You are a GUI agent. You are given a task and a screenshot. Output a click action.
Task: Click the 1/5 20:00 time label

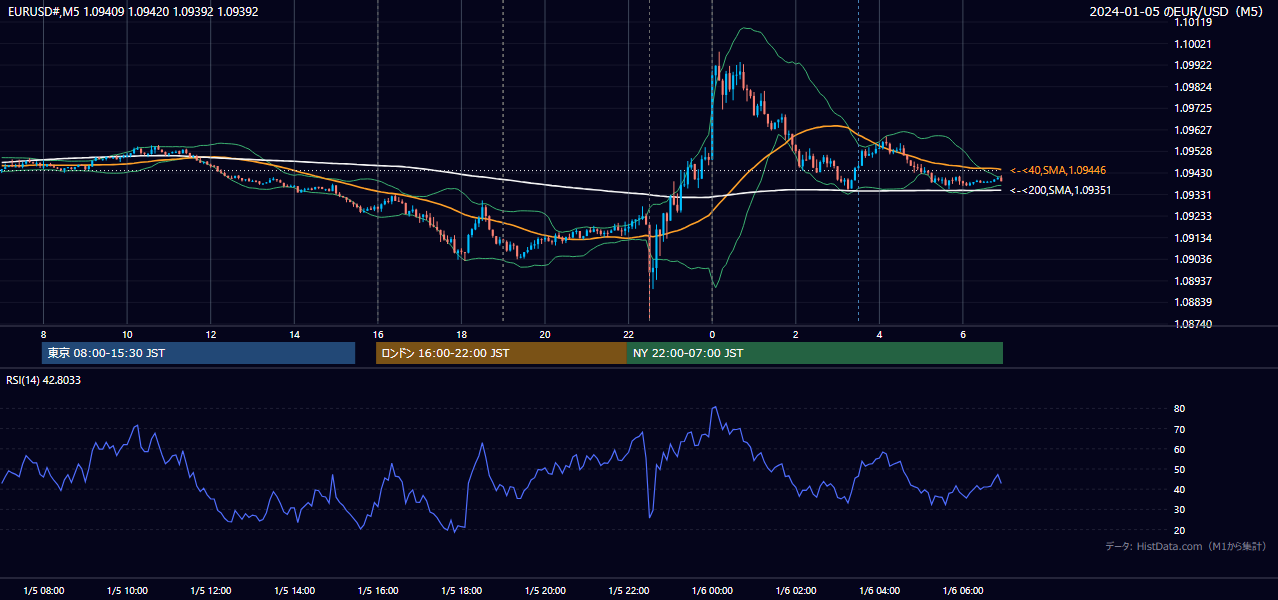[x=545, y=590]
